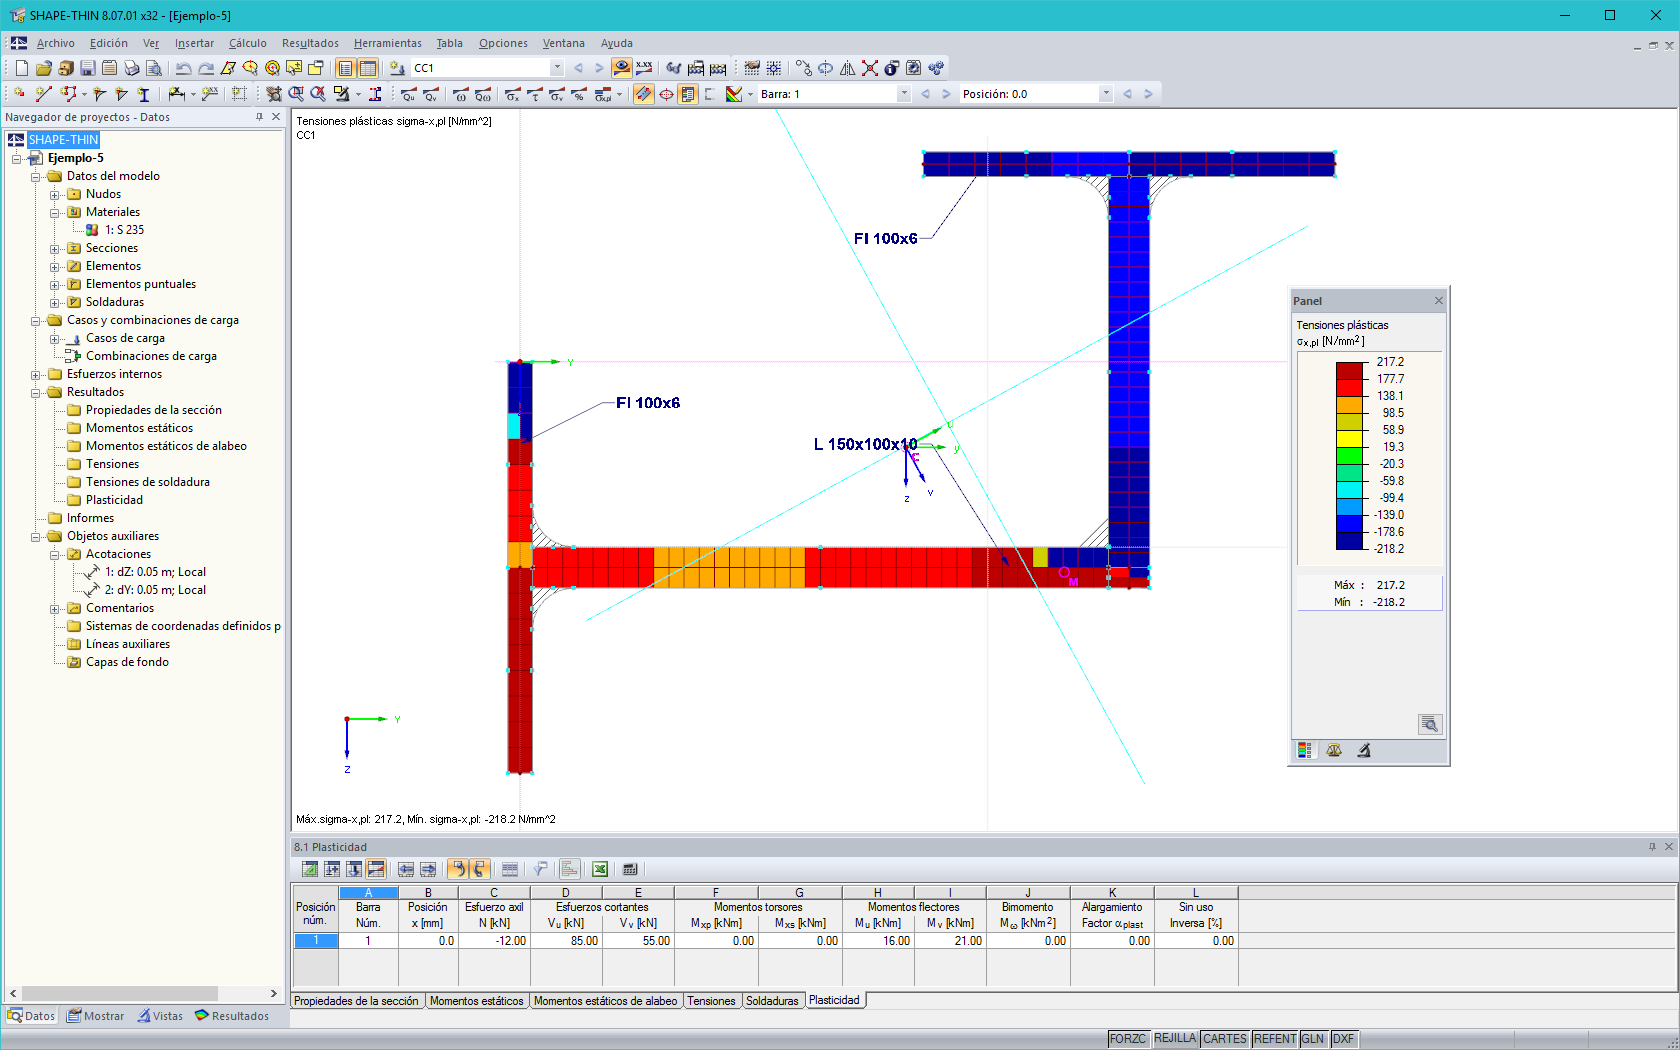Collapse the Materiales tree node

pyautogui.click(x=55, y=212)
